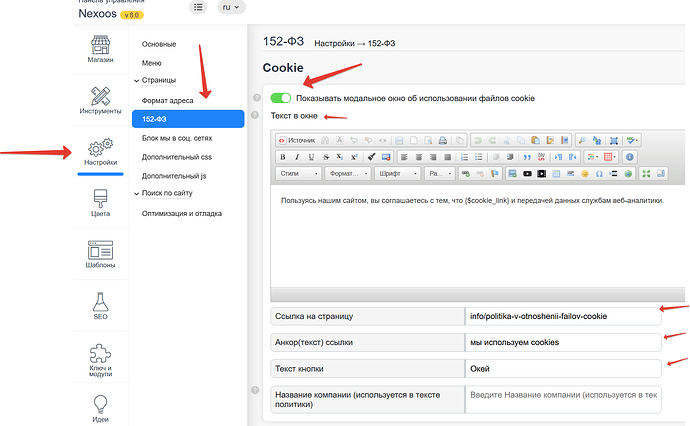
Task: Insert a block quote
Action: [527, 157]
